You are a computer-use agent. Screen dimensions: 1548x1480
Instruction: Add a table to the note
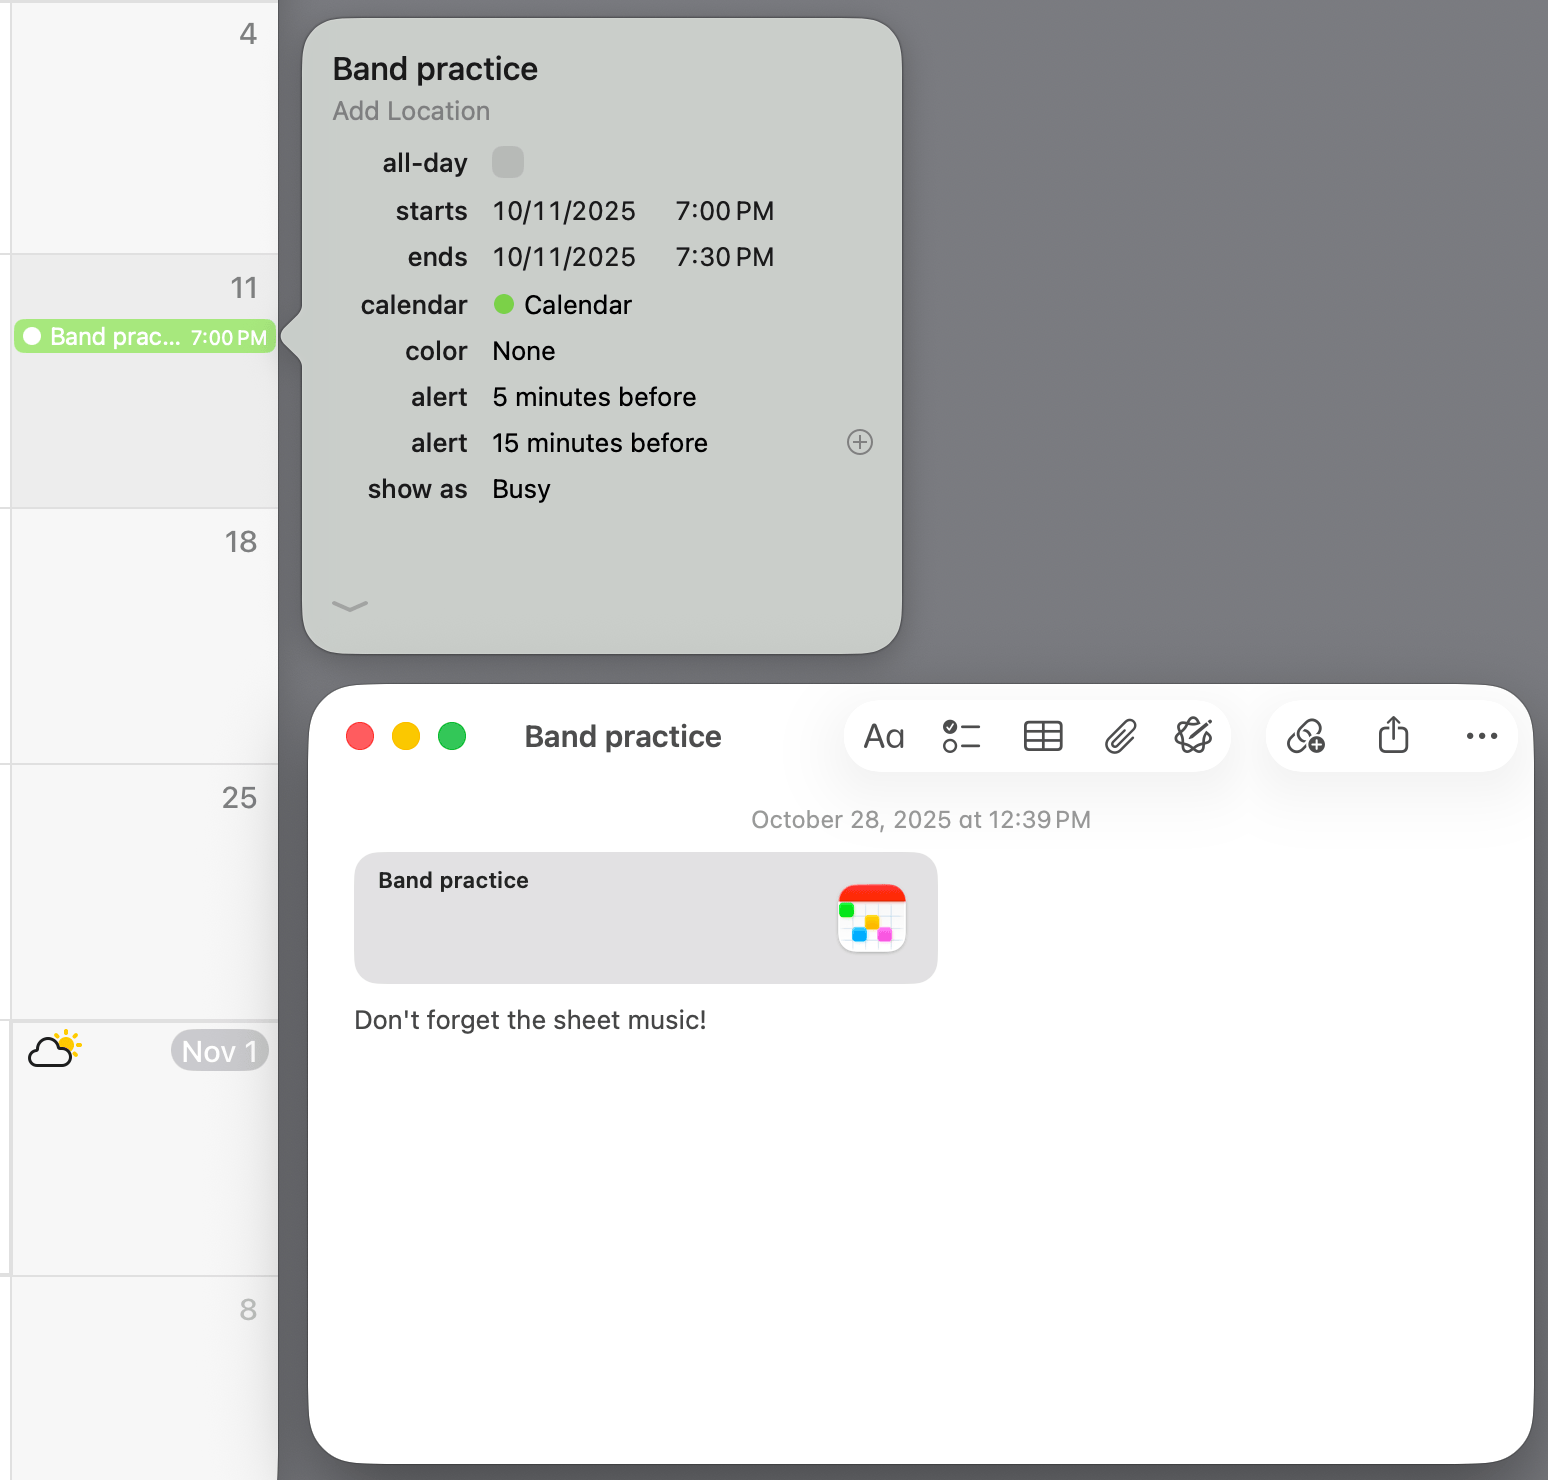[x=1042, y=737]
